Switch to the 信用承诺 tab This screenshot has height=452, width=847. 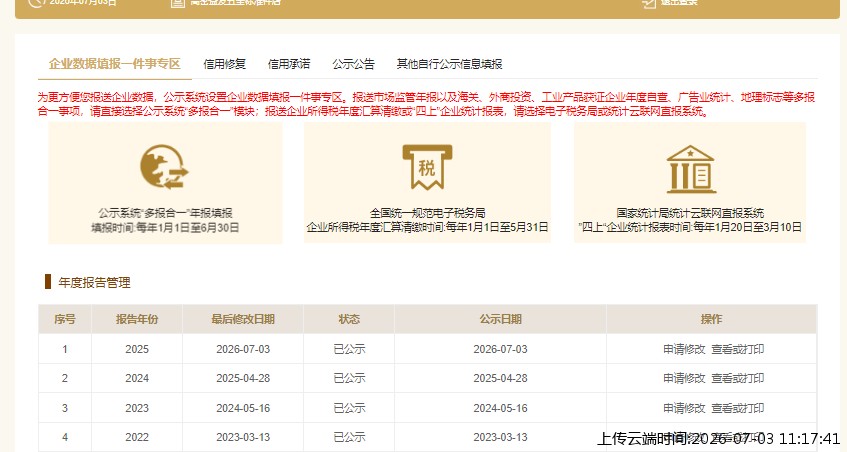pos(289,64)
